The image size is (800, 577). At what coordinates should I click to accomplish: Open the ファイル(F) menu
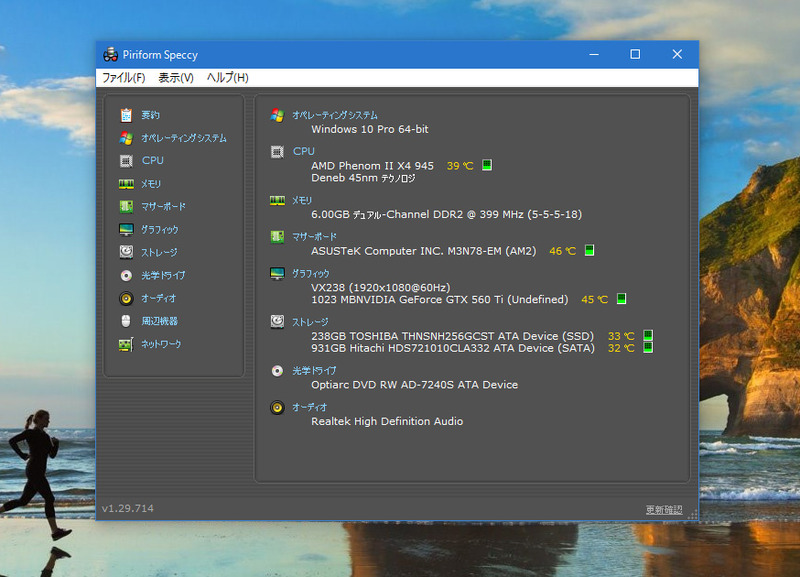124,78
